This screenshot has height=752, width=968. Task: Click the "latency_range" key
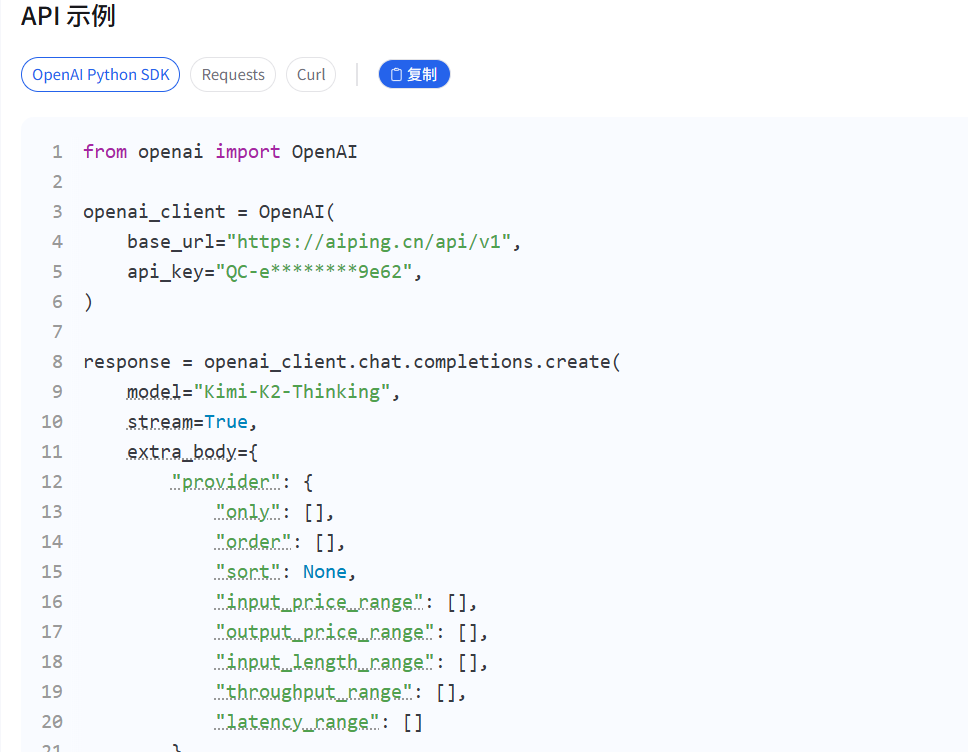[297, 722]
